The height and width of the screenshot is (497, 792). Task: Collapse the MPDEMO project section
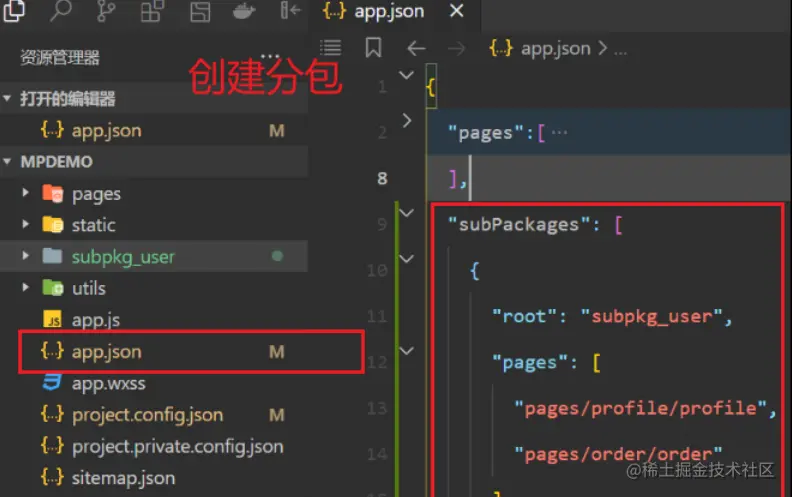coord(7,162)
